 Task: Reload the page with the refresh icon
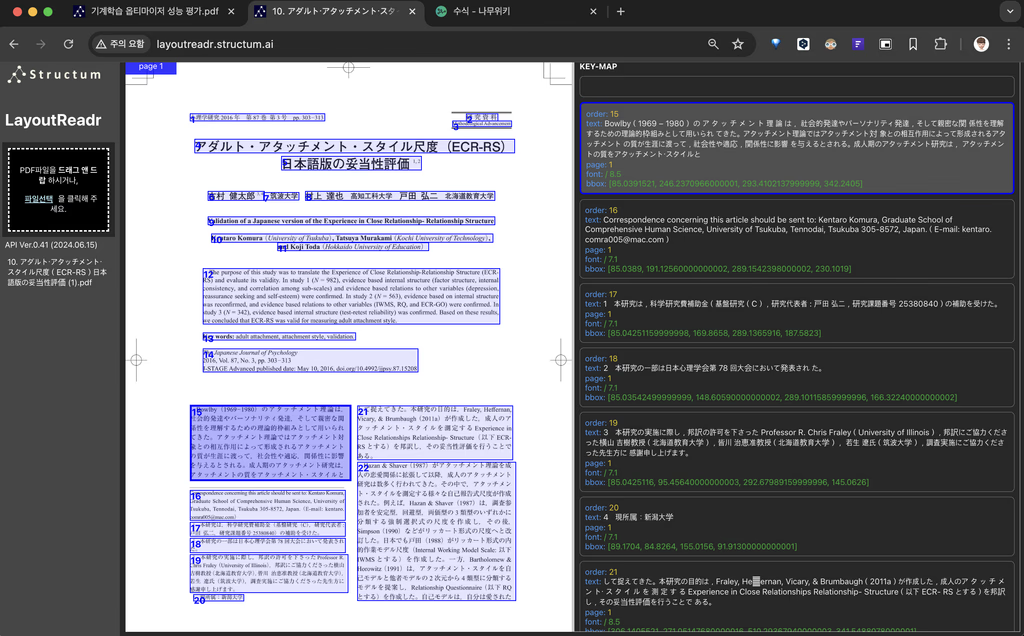(68, 44)
